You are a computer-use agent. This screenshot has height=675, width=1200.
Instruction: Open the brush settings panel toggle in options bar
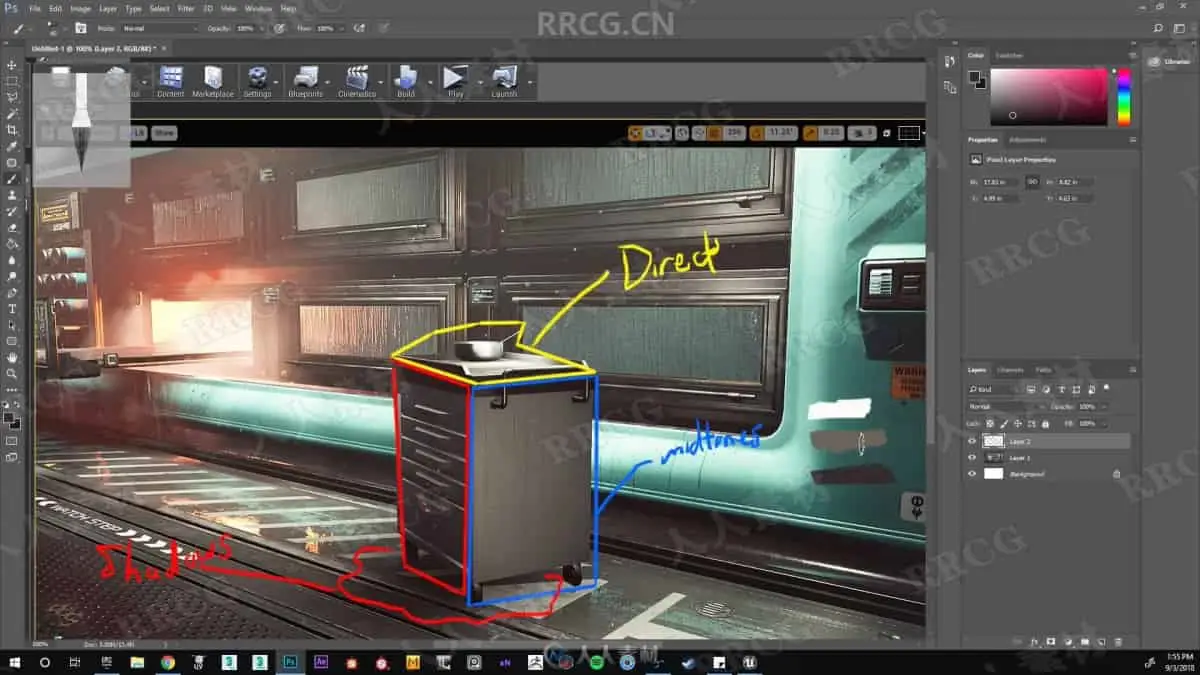click(x=80, y=28)
